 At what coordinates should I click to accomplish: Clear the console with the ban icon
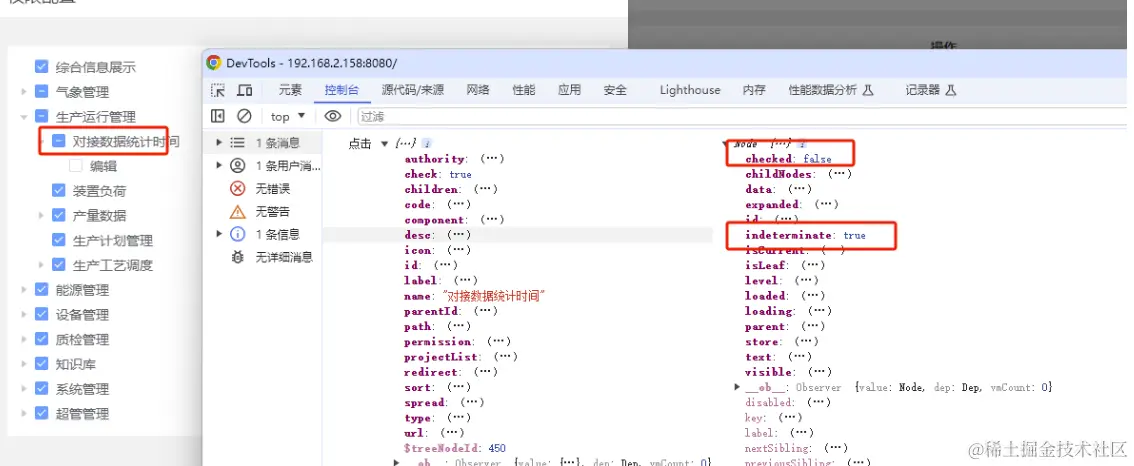pyautogui.click(x=244, y=116)
